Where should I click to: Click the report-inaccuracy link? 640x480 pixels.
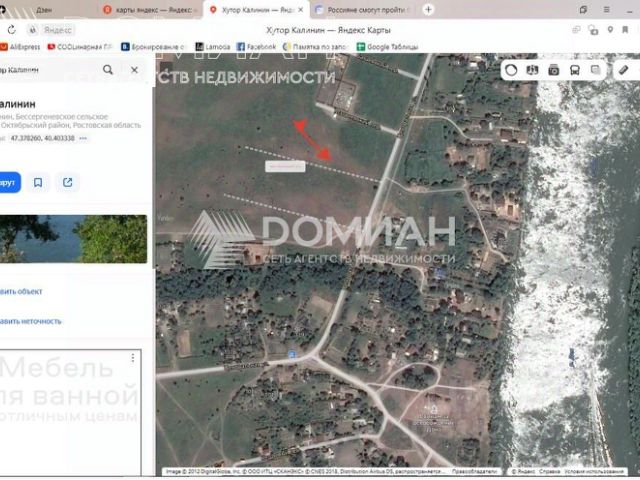pos(31,321)
